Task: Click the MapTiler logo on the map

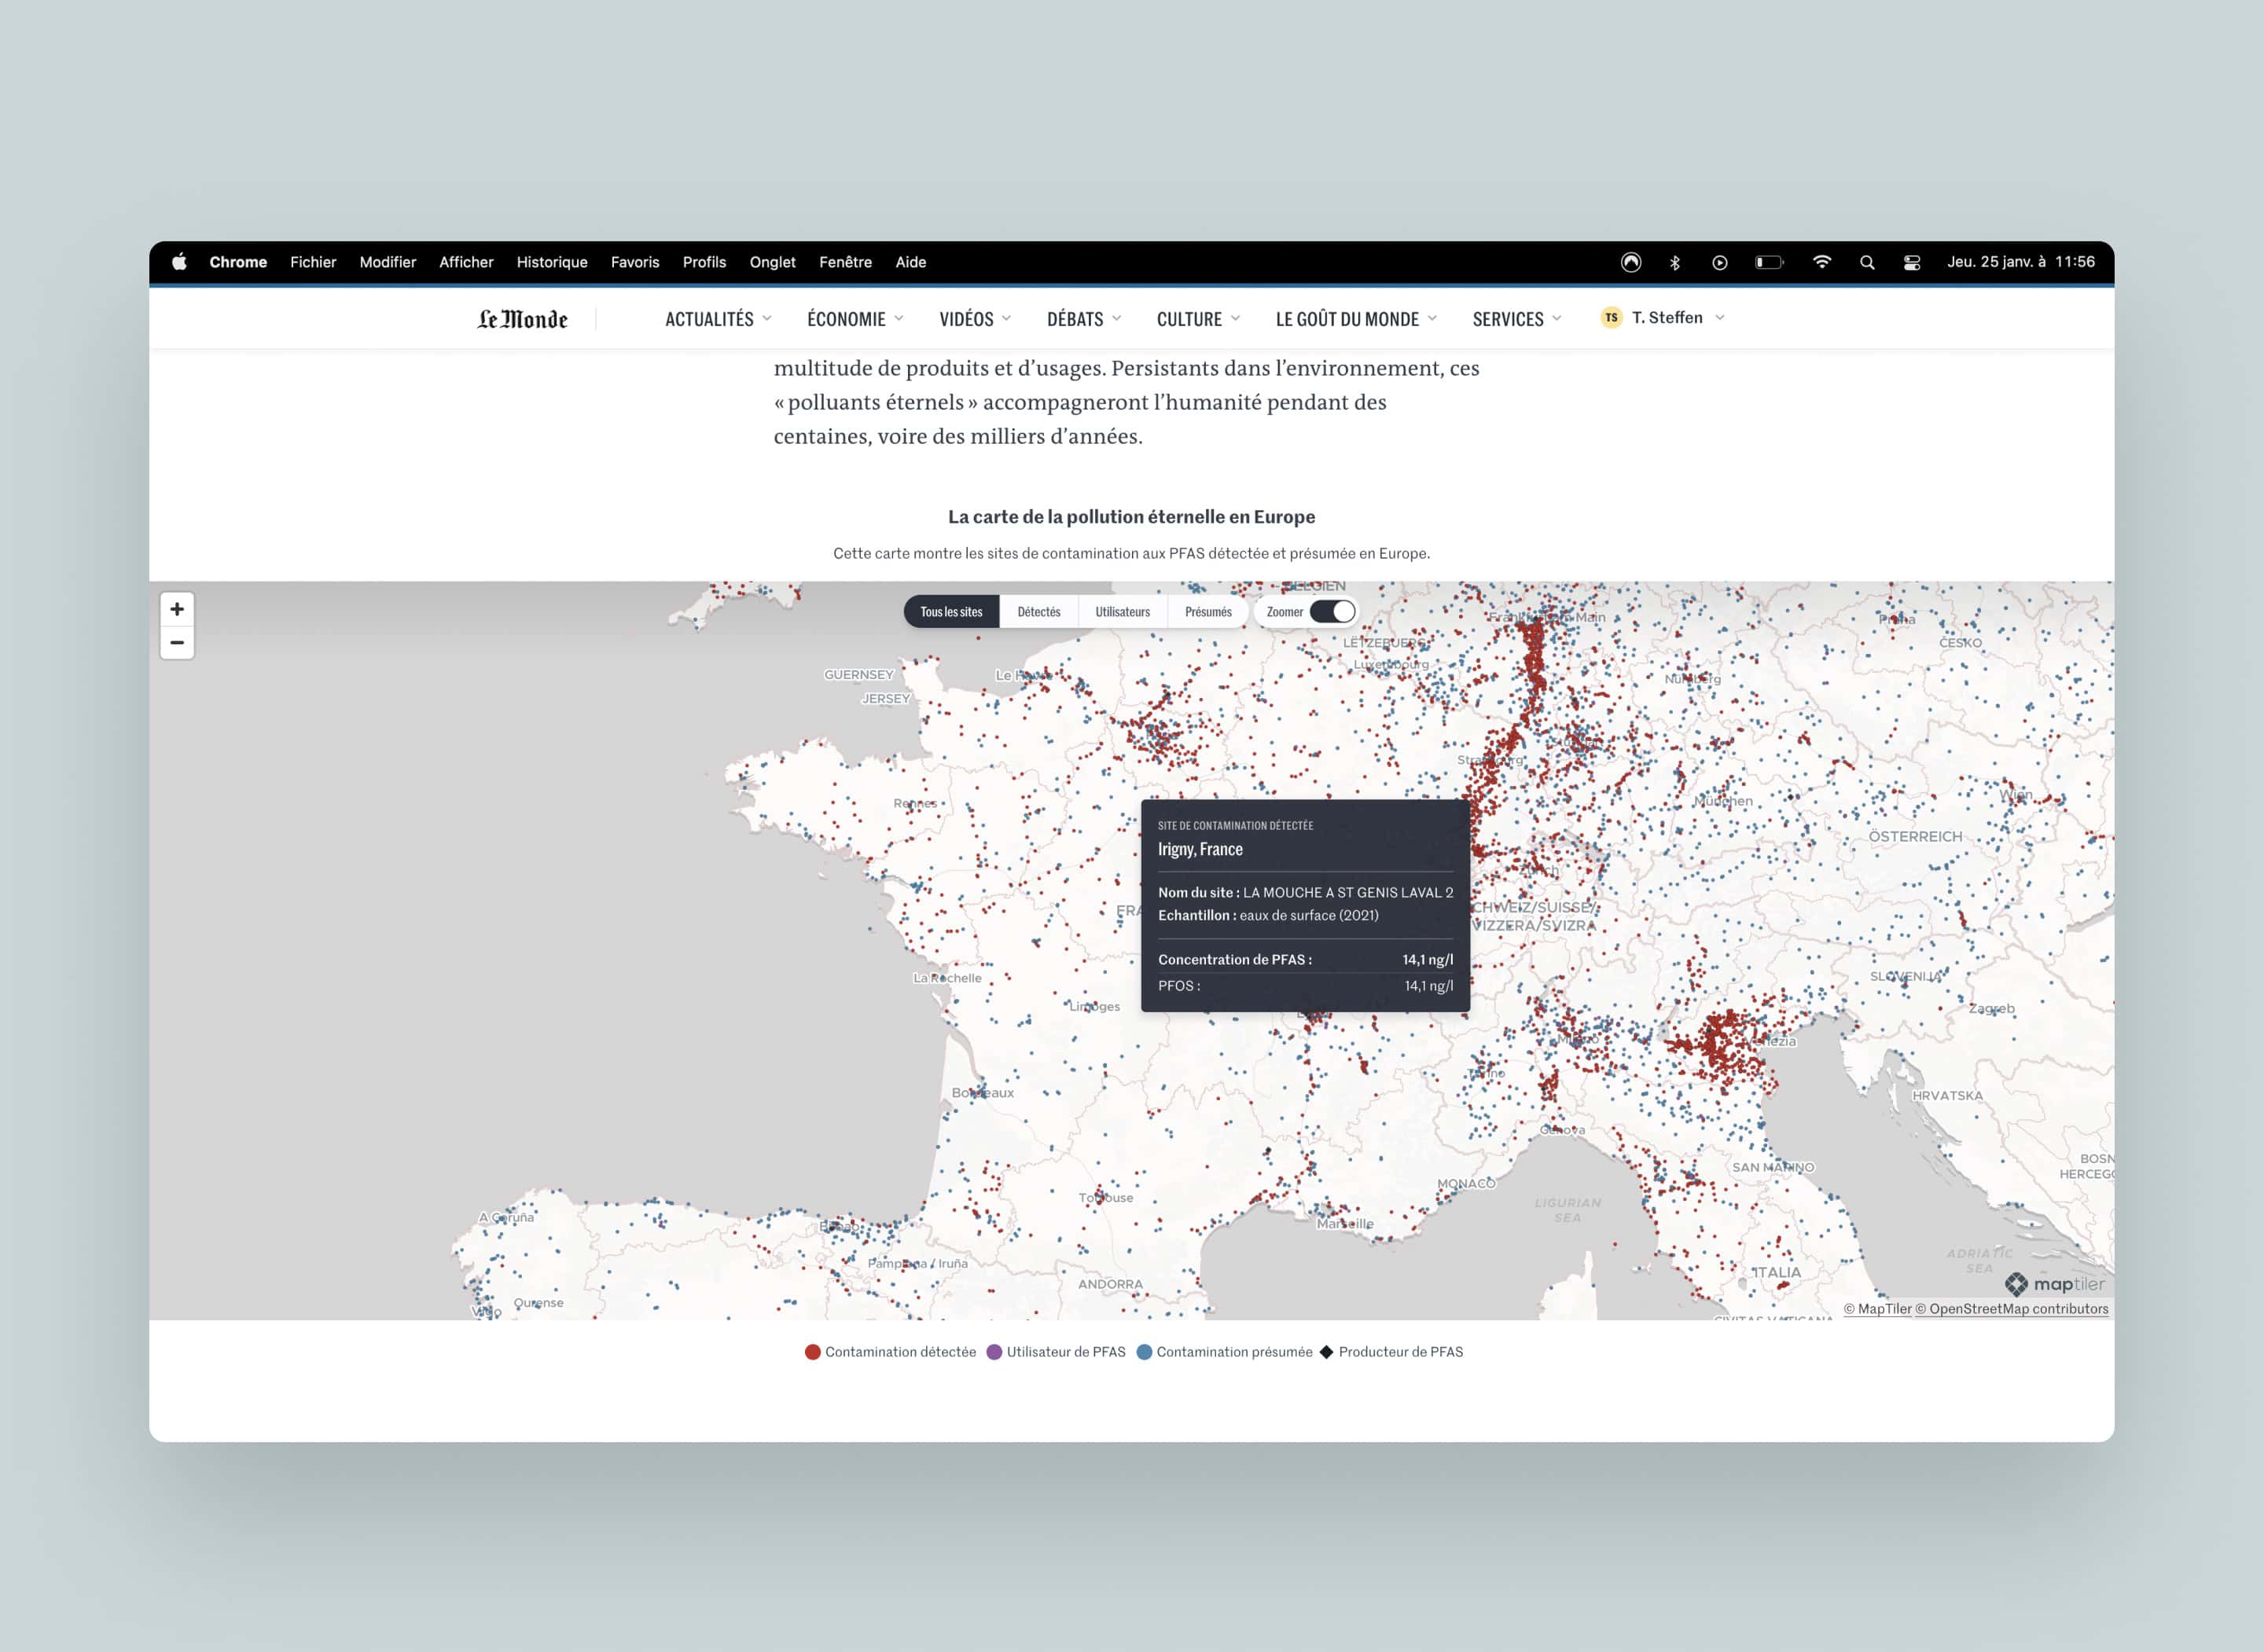Action: [2054, 1284]
